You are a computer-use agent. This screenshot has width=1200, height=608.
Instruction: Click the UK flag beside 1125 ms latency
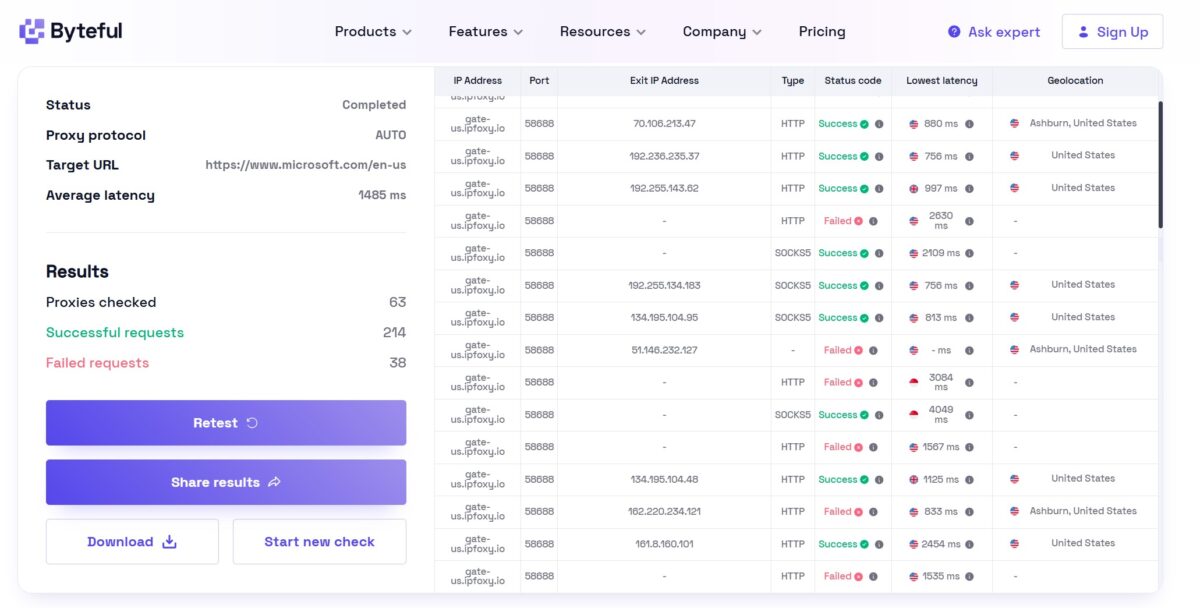[x=913, y=479]
